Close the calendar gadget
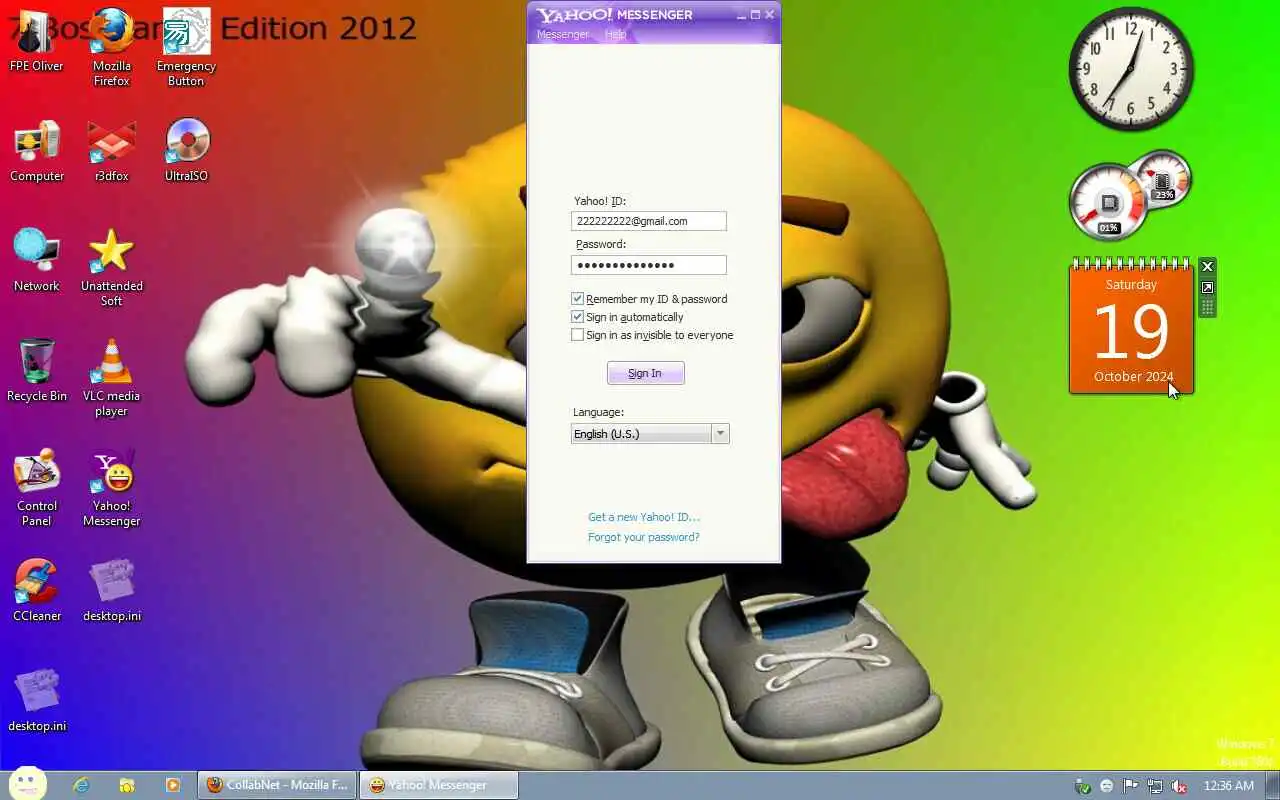The image size is (1280, 800). (1207, 267)
